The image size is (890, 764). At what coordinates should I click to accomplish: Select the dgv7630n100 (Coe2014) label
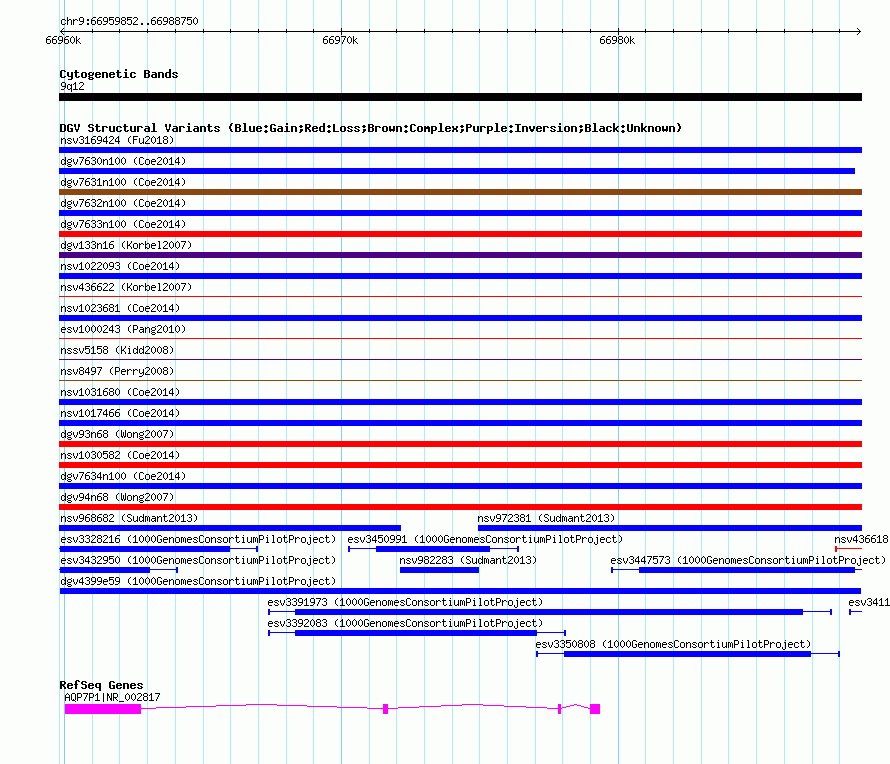point(123,161)
